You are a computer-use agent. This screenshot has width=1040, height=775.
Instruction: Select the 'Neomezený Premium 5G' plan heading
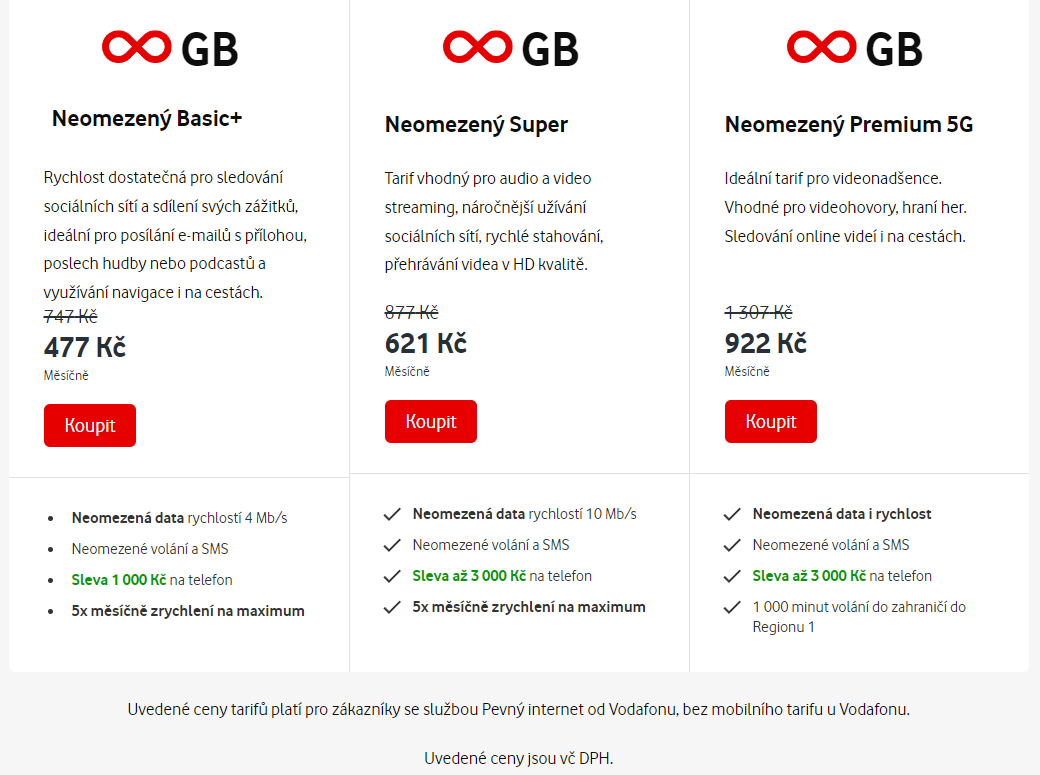[849, 125]
